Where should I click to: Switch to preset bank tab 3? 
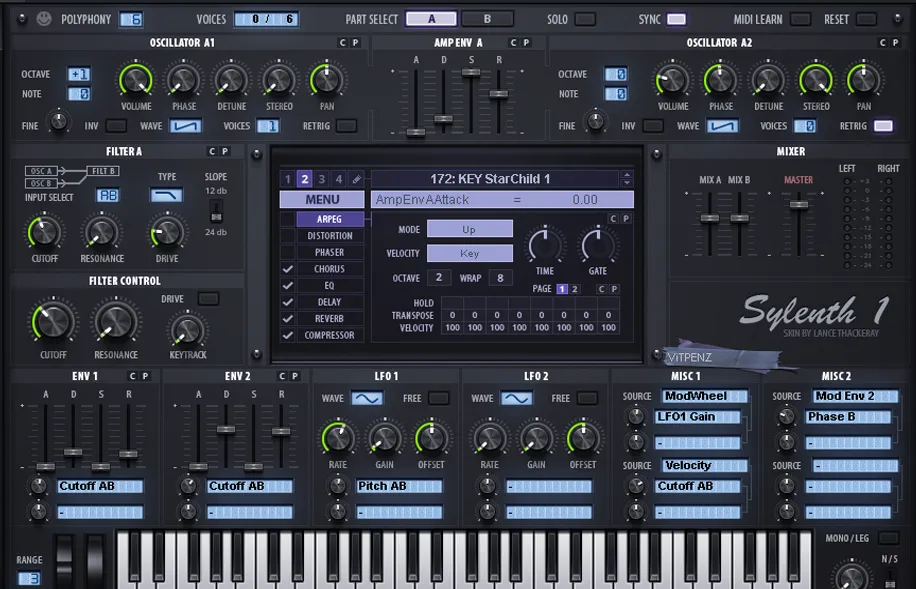click(x=321, y=179)
